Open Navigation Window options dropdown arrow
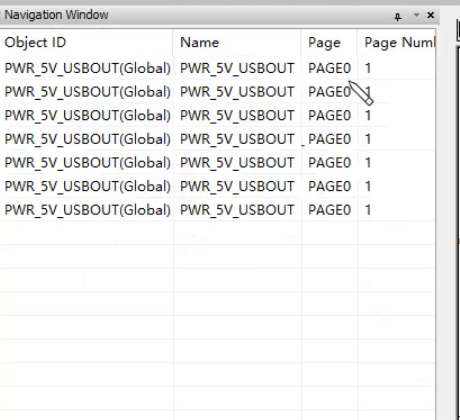460x420 pixels. click(x=416, y=15)
